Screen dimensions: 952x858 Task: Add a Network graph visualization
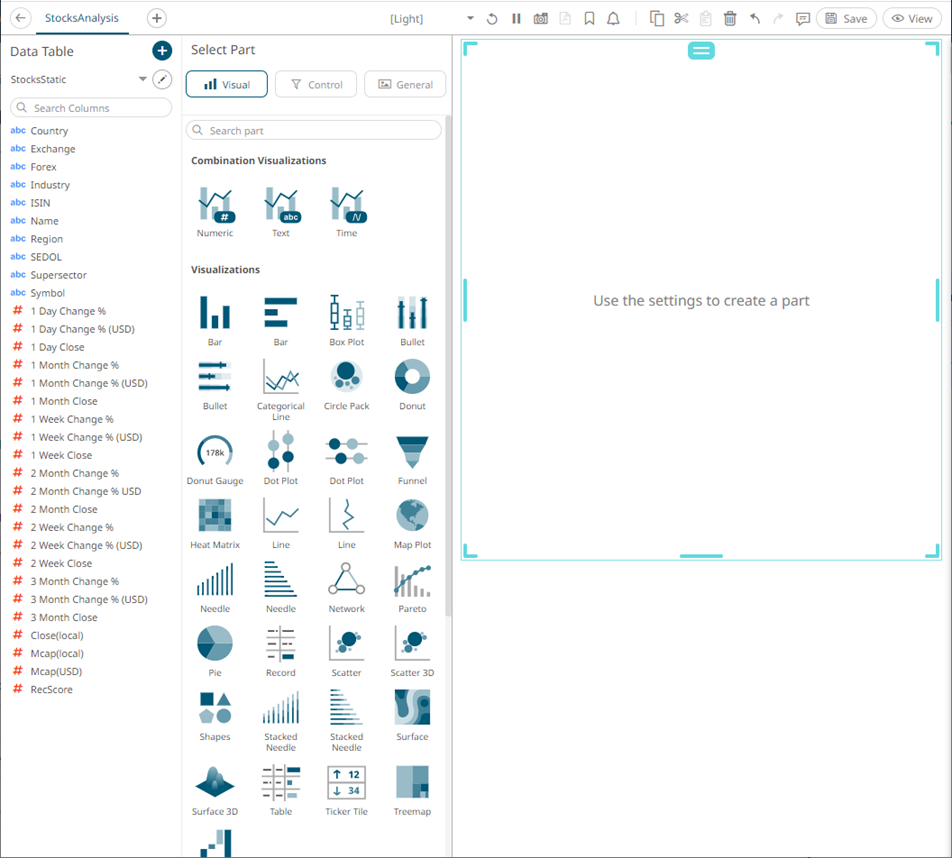346,581
